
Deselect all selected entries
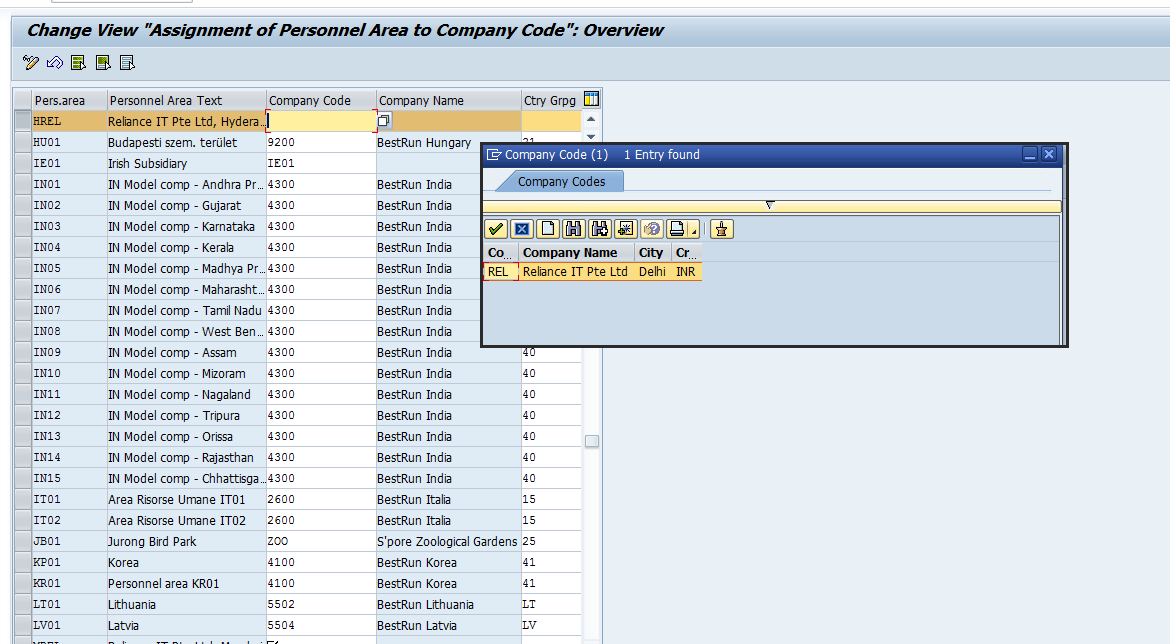127,62
